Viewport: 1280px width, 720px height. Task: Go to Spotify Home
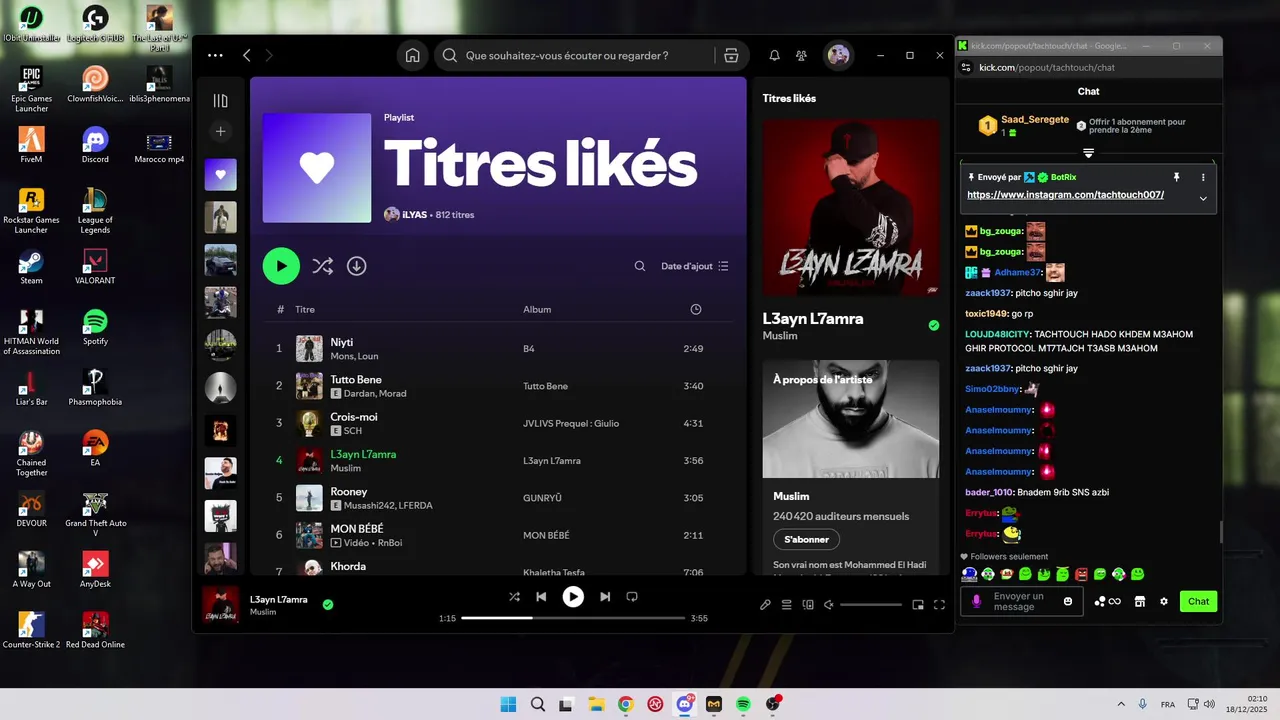pyautogui.click(x=412, y=56)
